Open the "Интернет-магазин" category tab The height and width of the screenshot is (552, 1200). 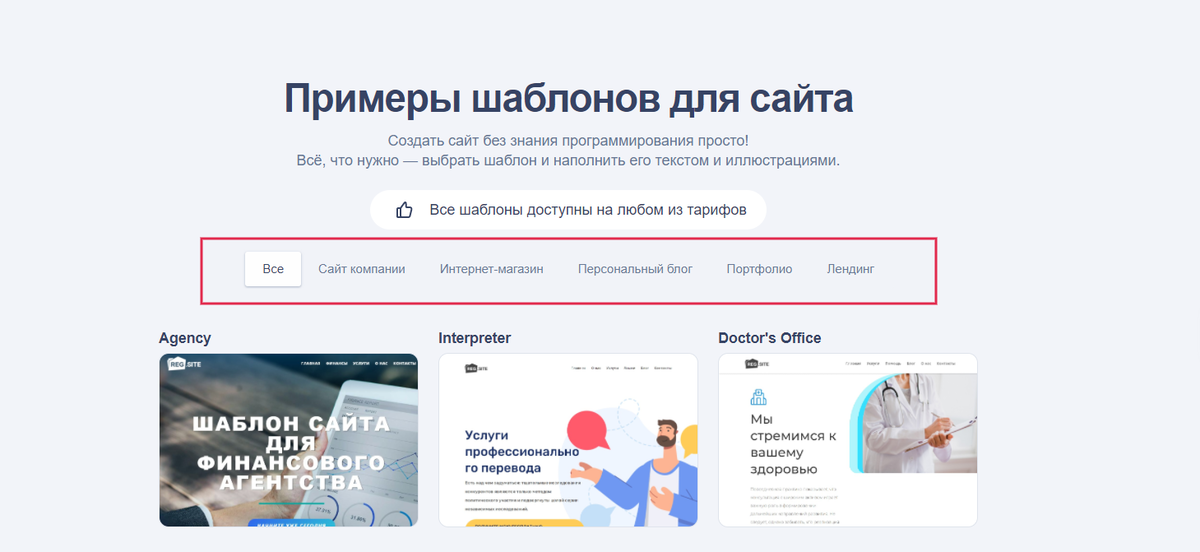tap(491, 269)
